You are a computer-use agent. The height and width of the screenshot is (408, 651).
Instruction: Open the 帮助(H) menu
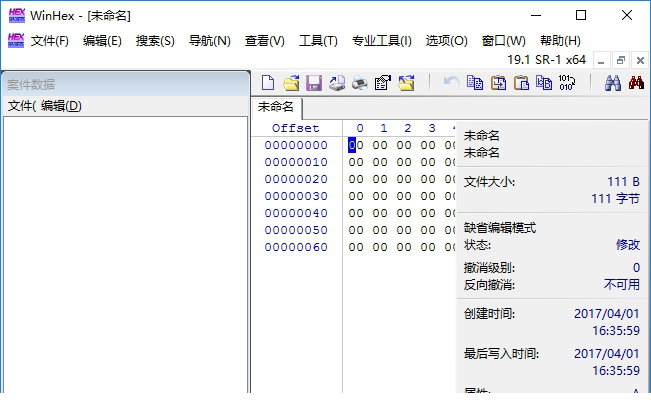point(560,41)
